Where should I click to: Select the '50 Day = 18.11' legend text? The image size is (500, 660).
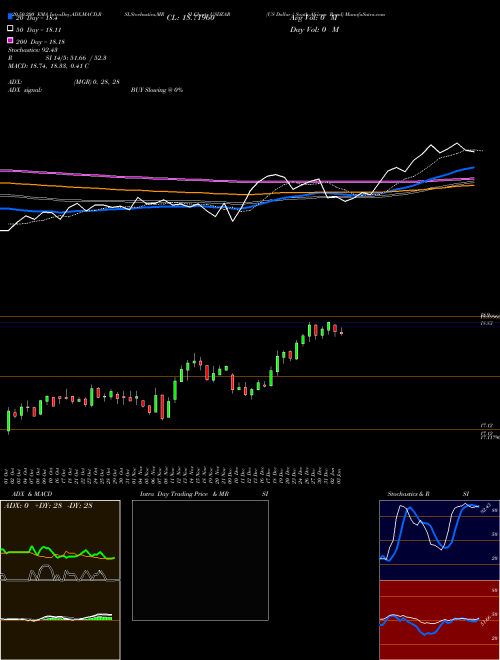[39, 30]
